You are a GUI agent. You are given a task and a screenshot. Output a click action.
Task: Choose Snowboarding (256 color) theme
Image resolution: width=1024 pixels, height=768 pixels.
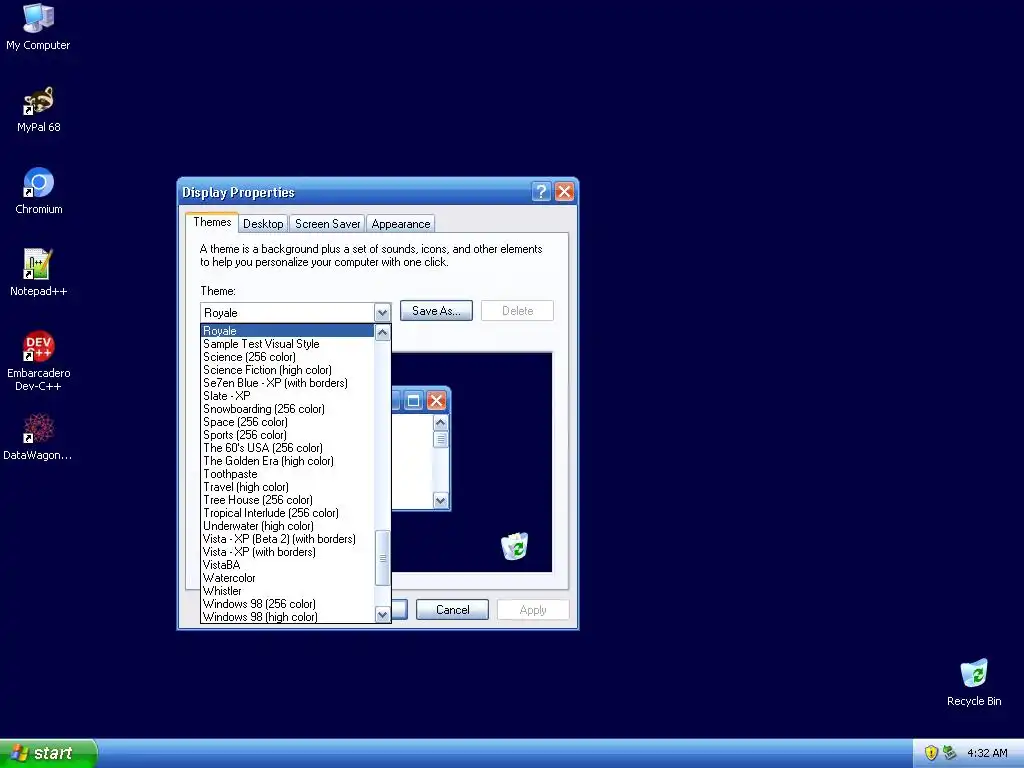point(287,409)
